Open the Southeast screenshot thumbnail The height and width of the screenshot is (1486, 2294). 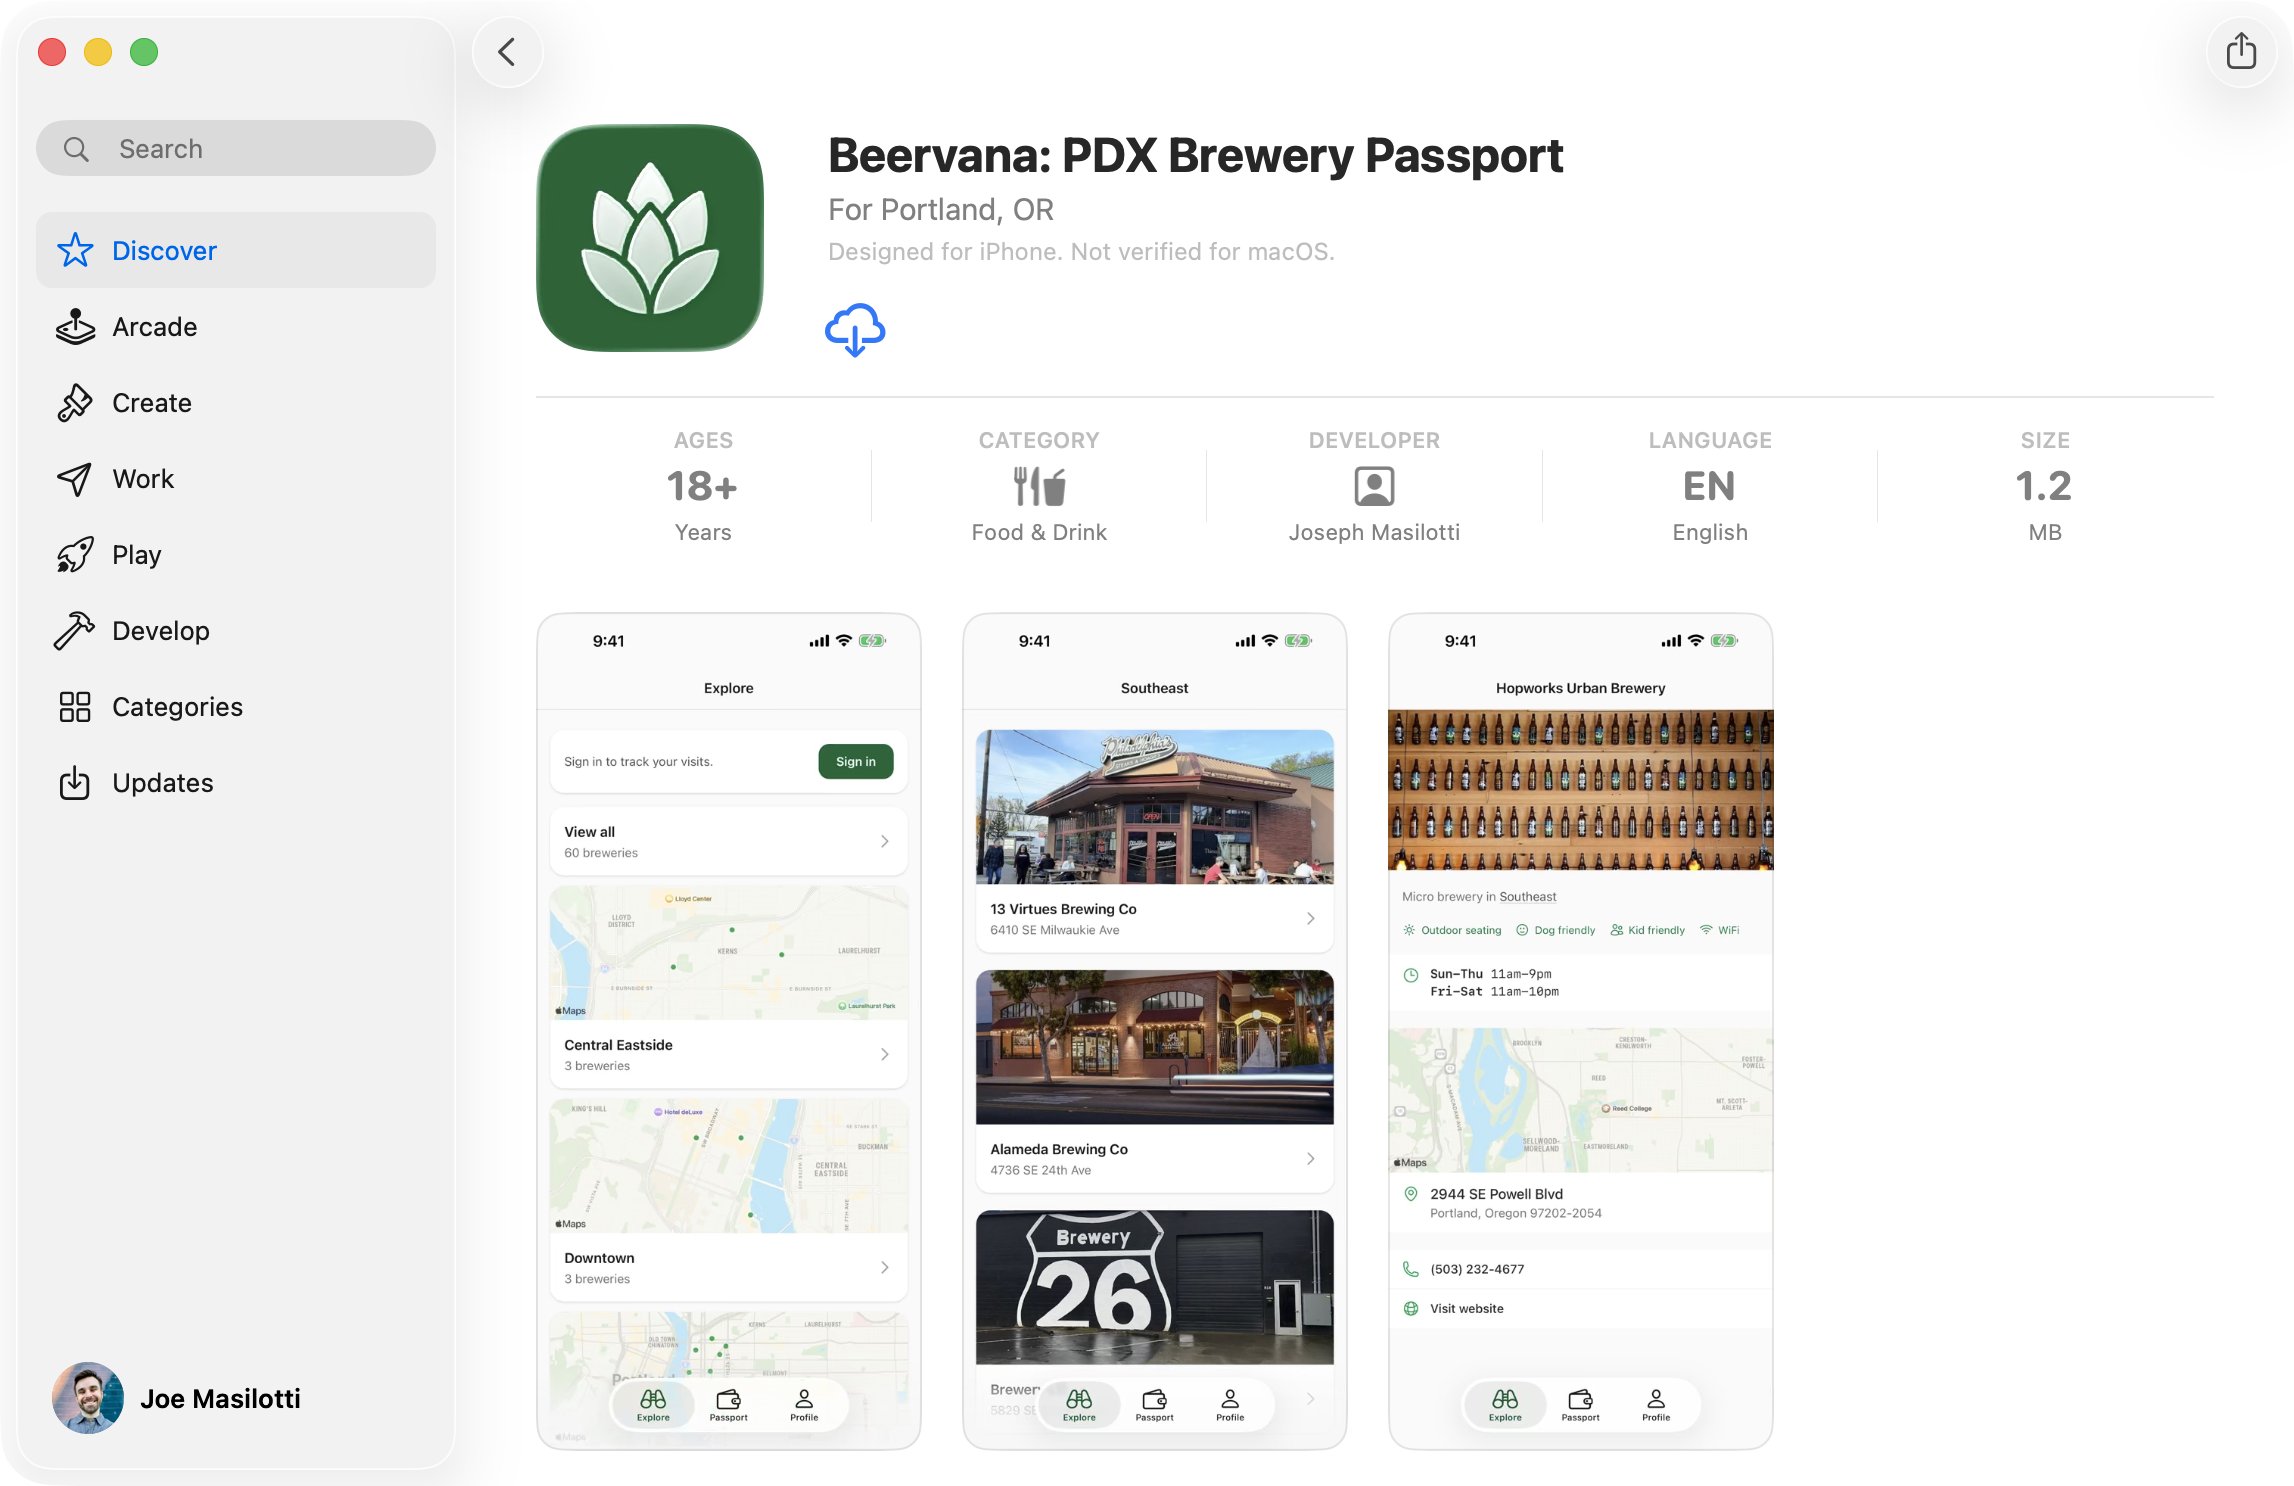tap(1155, 1031)
